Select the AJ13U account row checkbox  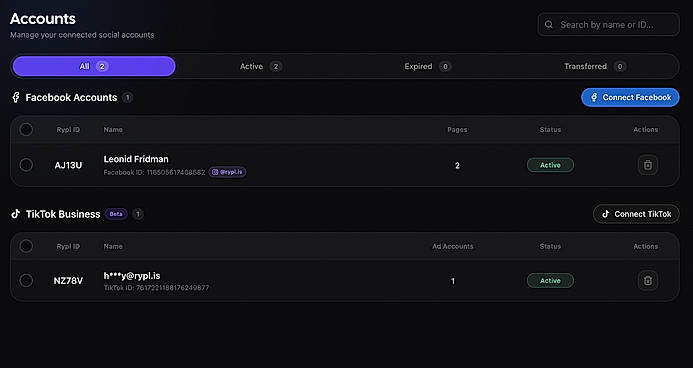[26, 165]
